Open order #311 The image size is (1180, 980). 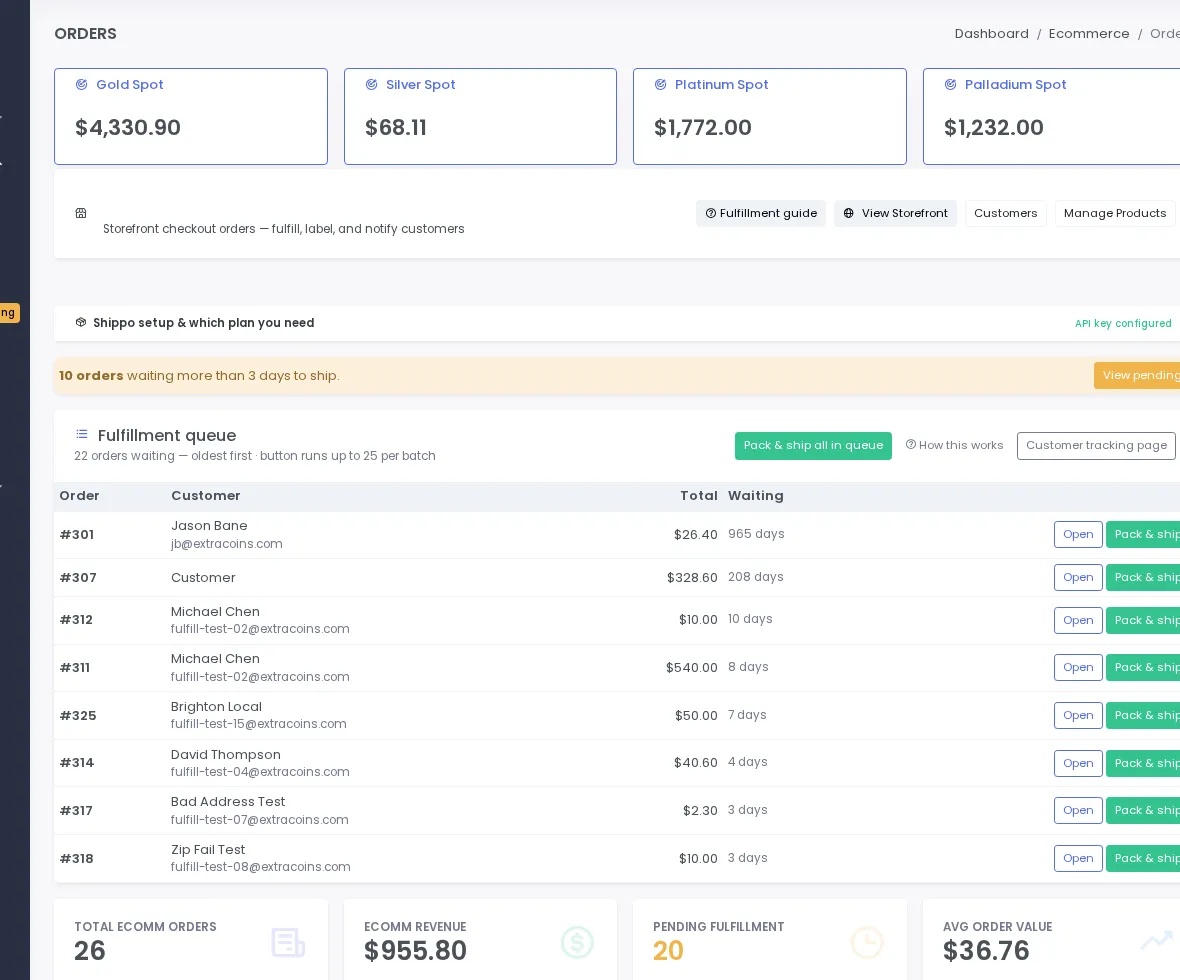pos(1078,668)
